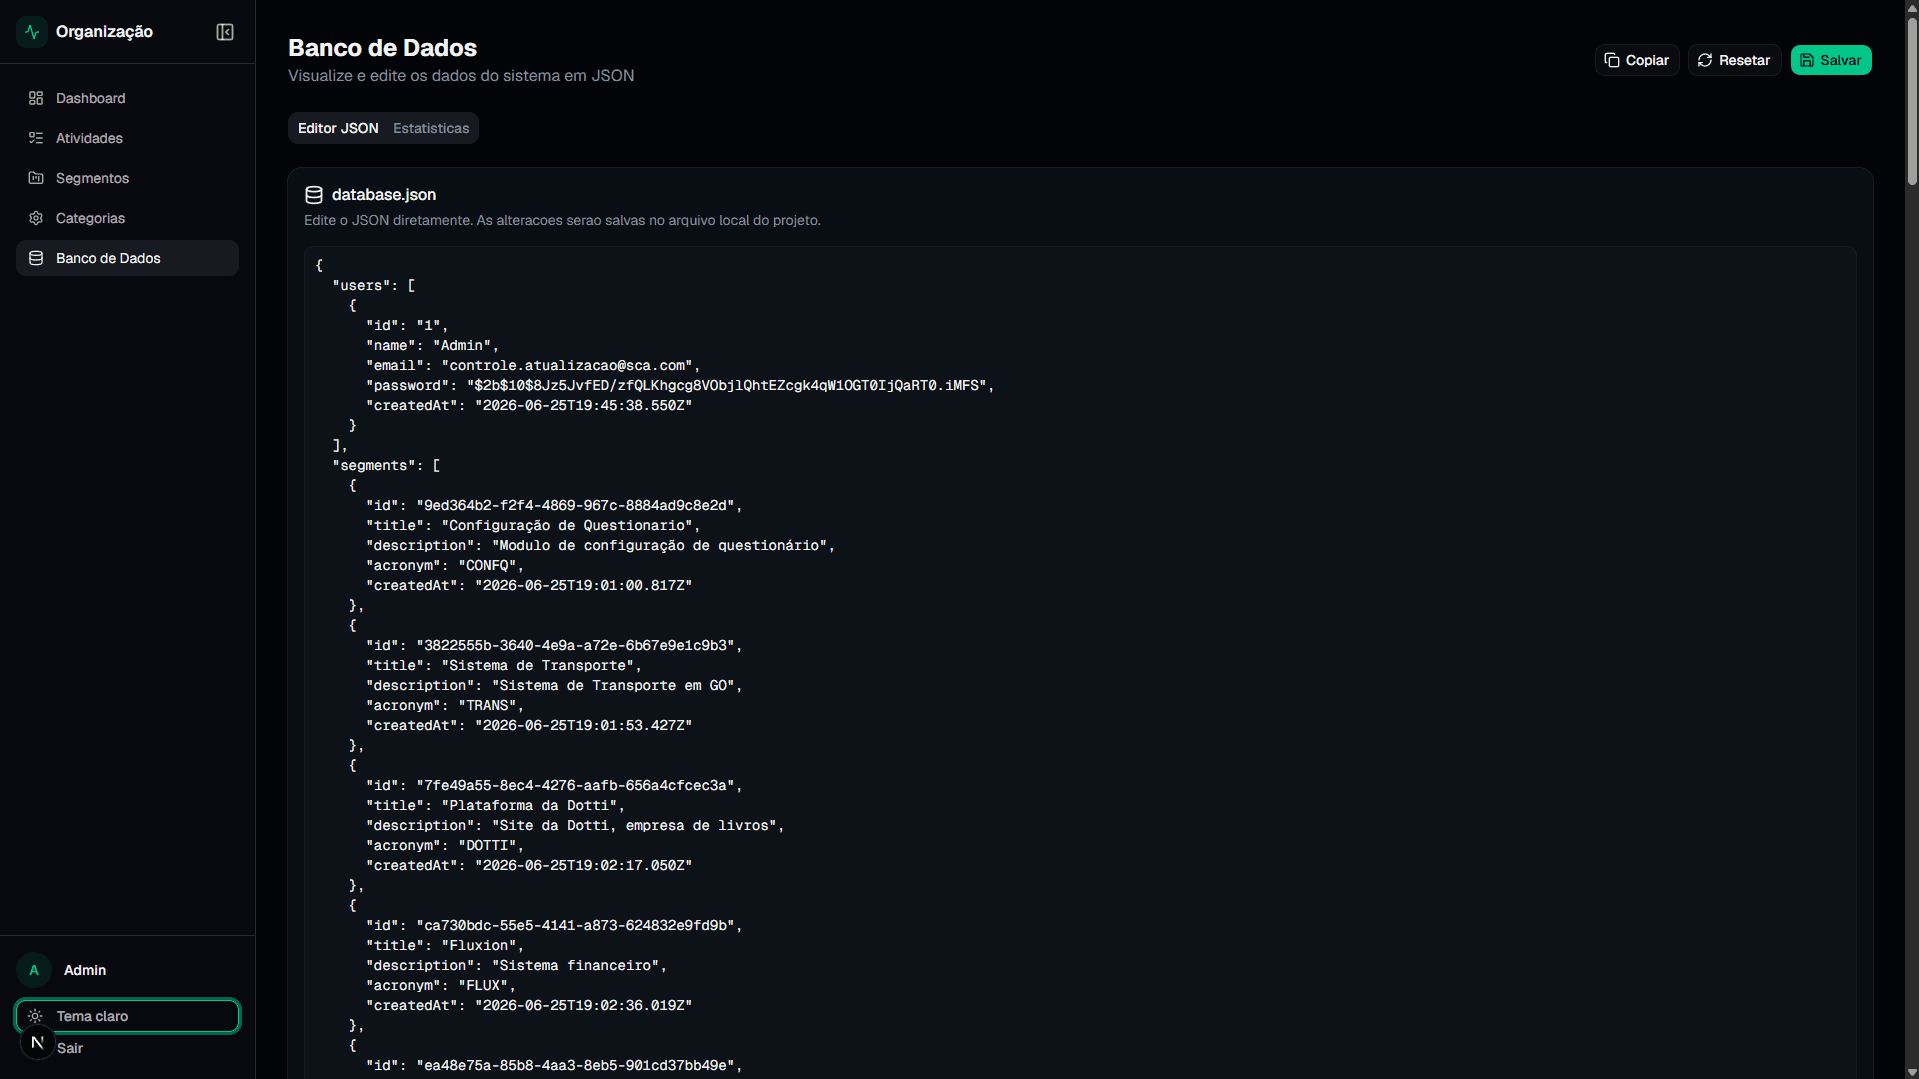Click the "users": [ line
Image resolution: width=1919 pixels, height=1079 pixels.
pos(374,286)
